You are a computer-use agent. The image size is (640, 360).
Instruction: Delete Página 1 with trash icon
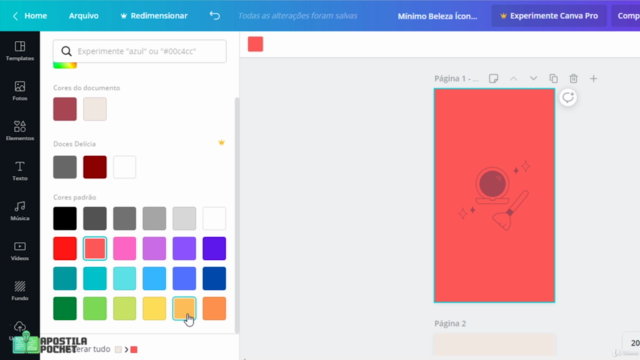tap(573, 78)
